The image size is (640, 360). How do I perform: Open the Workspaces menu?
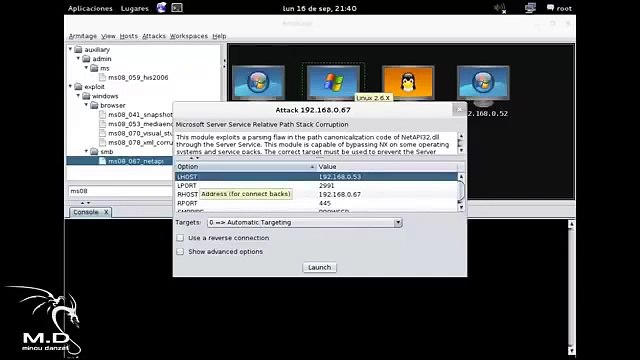189,36
